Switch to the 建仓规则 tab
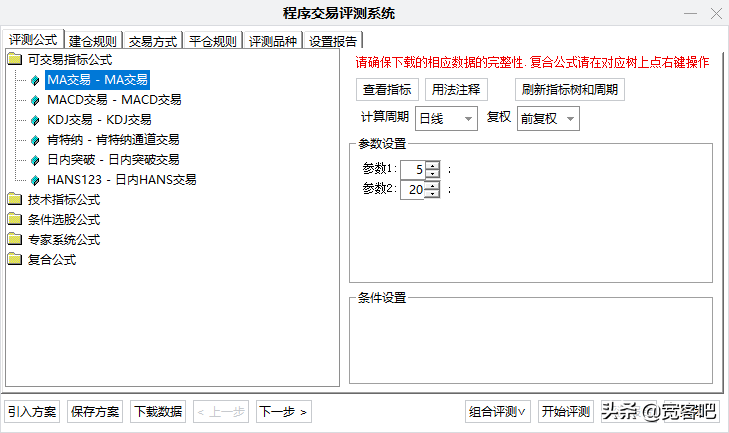Viewport: 729px width, 433px height. pyautogui.click(x=94, y=41)
